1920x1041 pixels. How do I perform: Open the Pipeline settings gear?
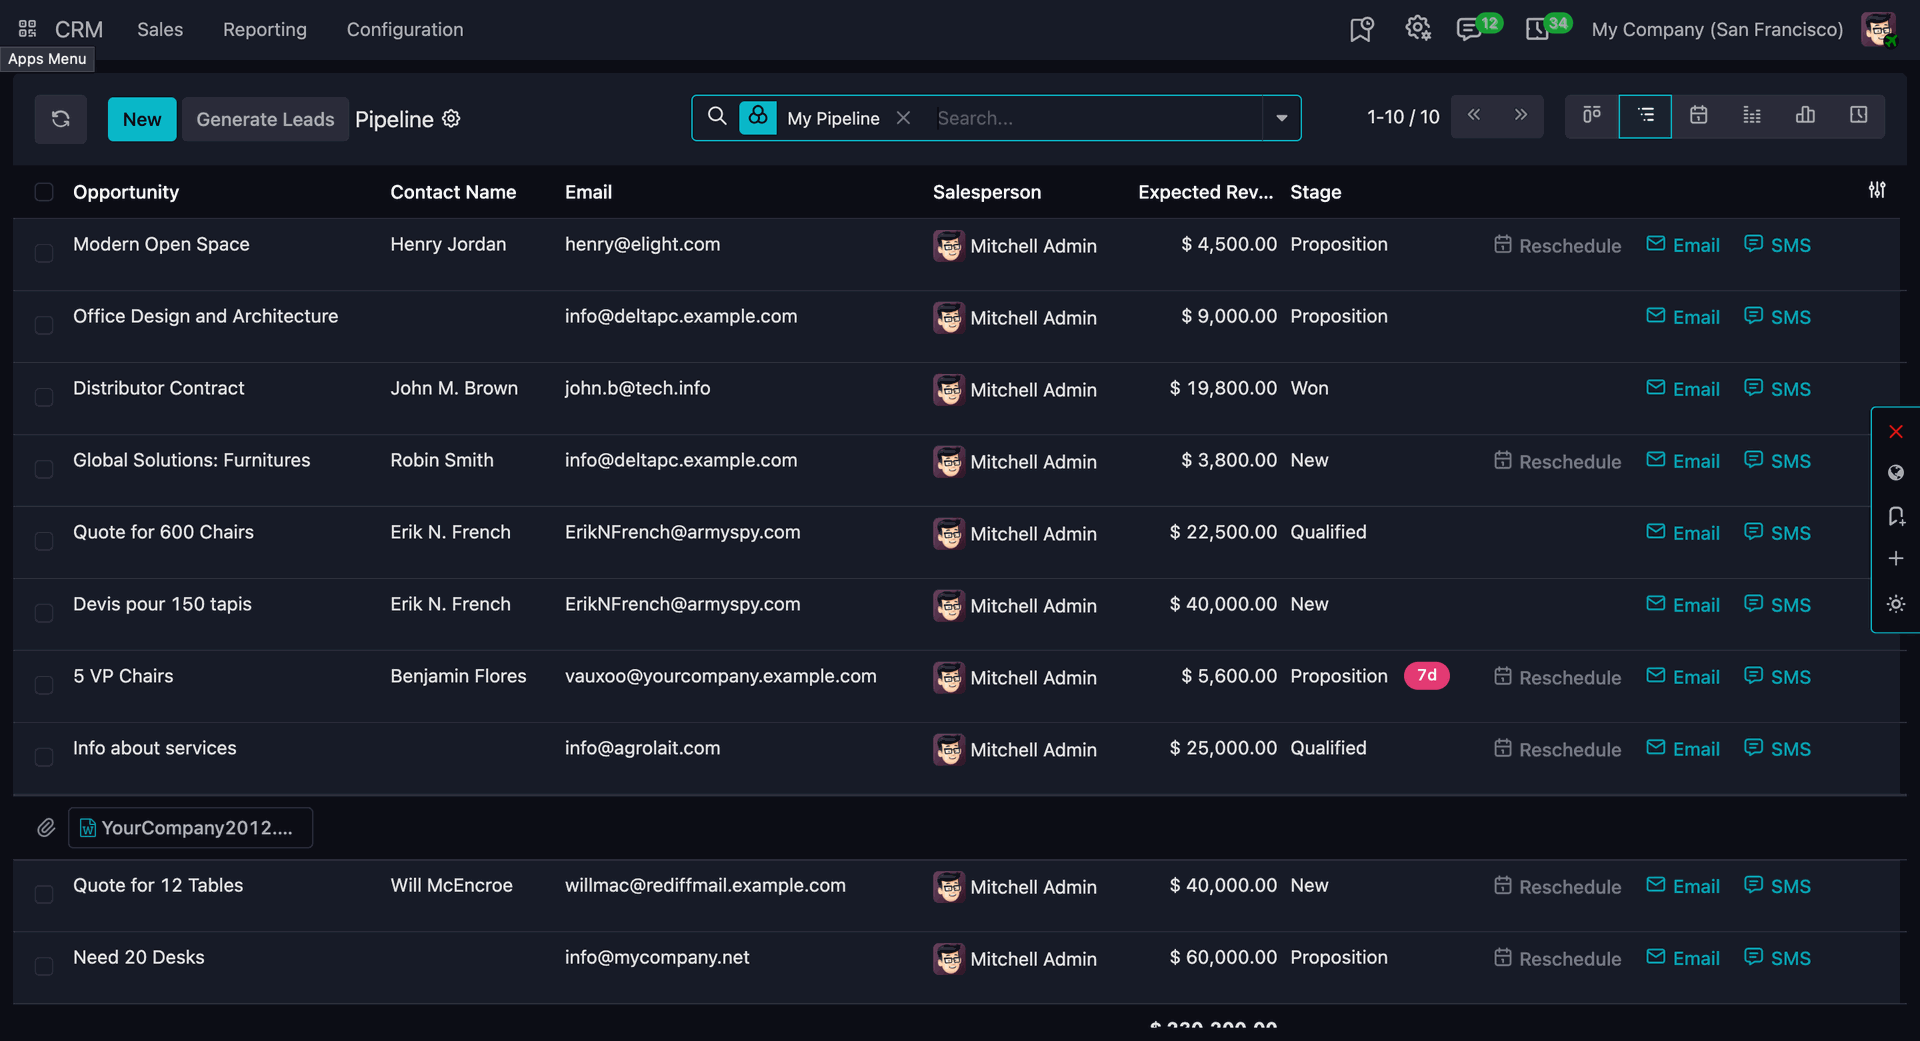point(451,119)
